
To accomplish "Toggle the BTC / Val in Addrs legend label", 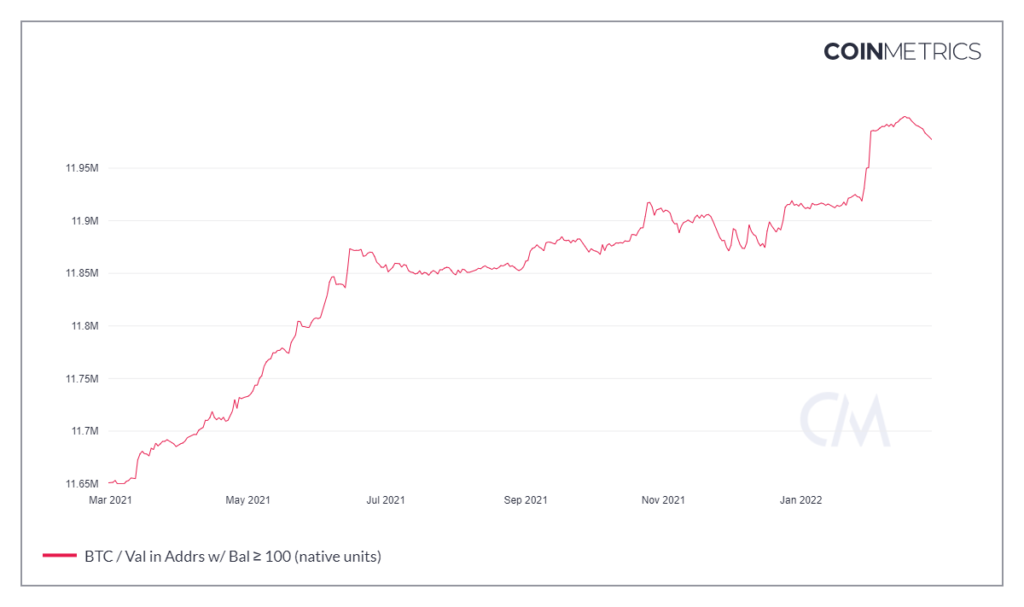I will 232,555.
